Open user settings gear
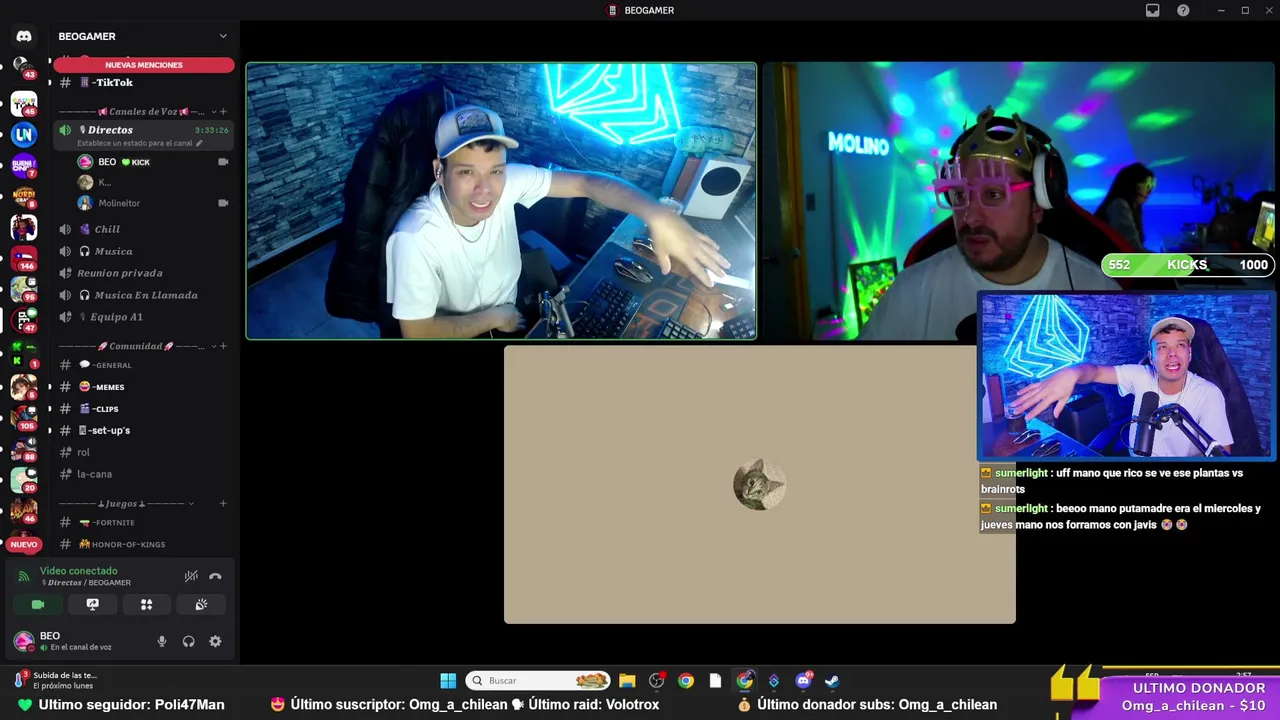Viewport: 1280px width, 720px height. pos(215,642)
